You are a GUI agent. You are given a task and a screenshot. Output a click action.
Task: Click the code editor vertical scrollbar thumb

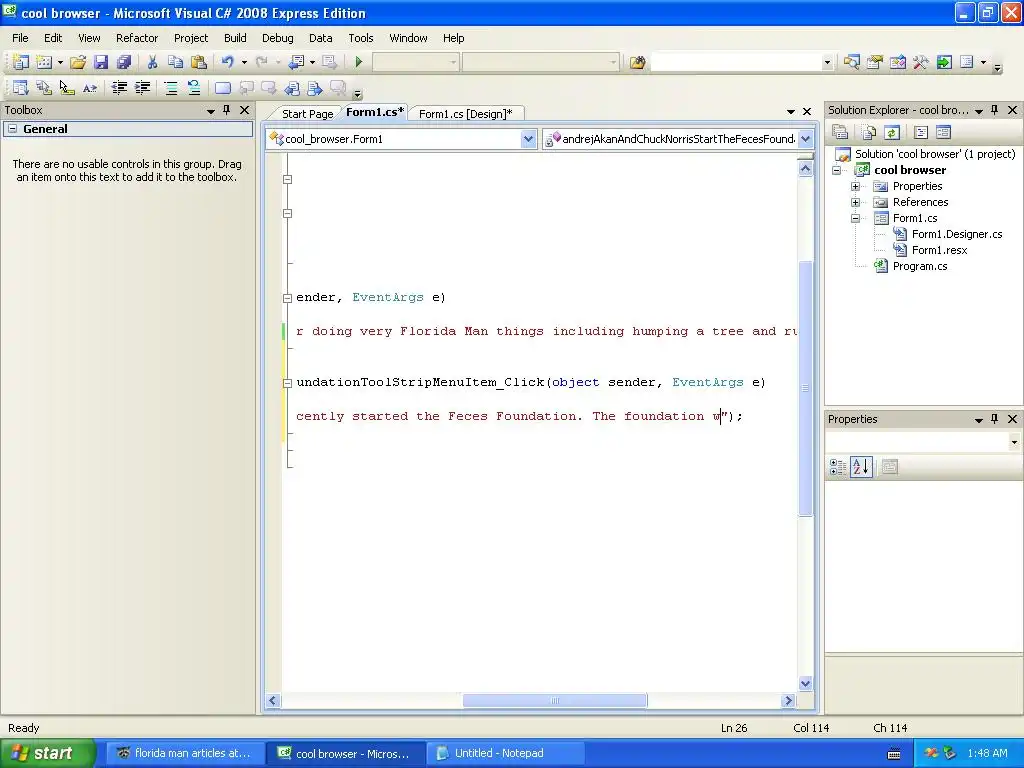click(x=805, y=388)
